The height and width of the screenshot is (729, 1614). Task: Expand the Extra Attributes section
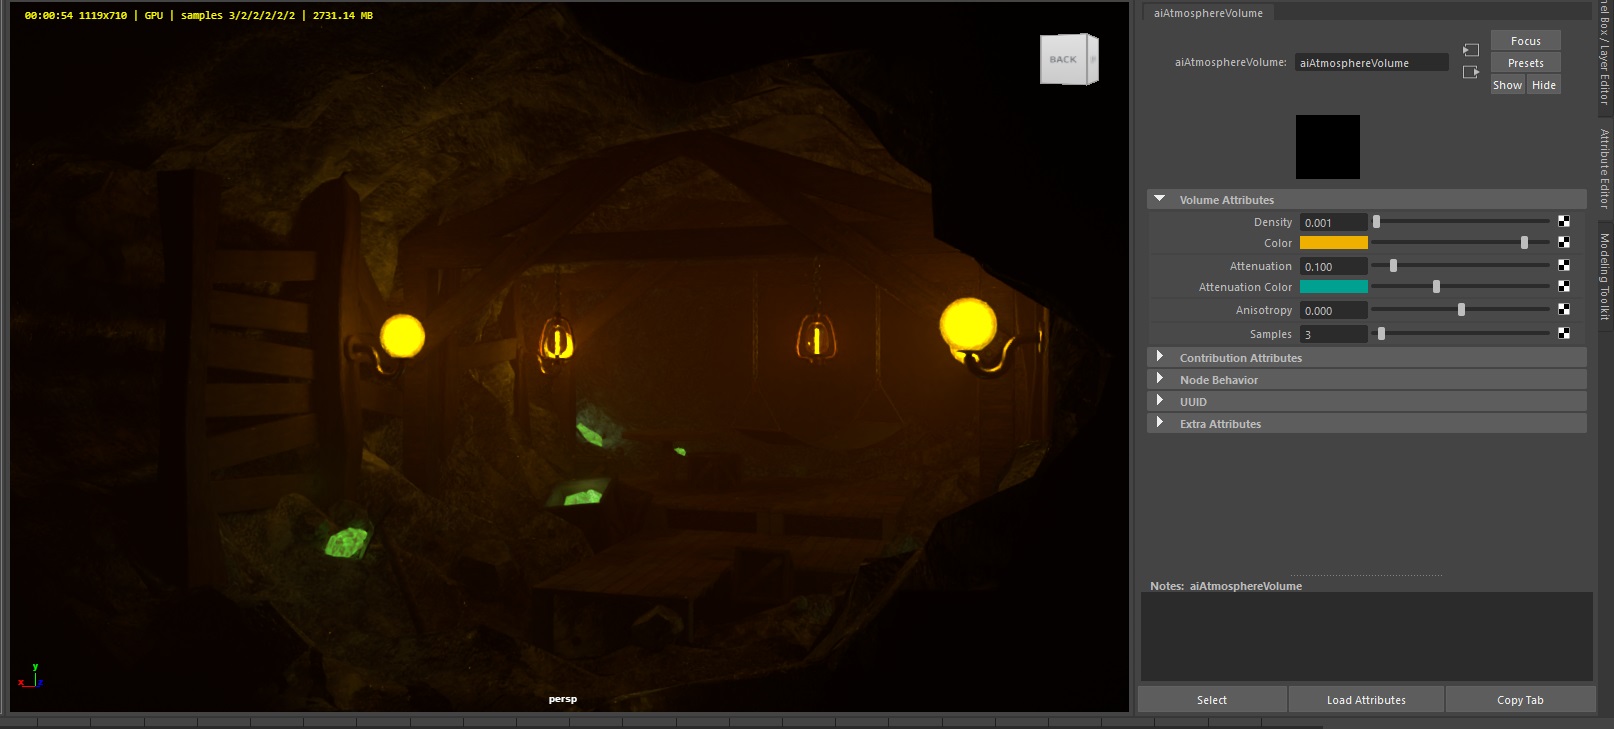1160,423
